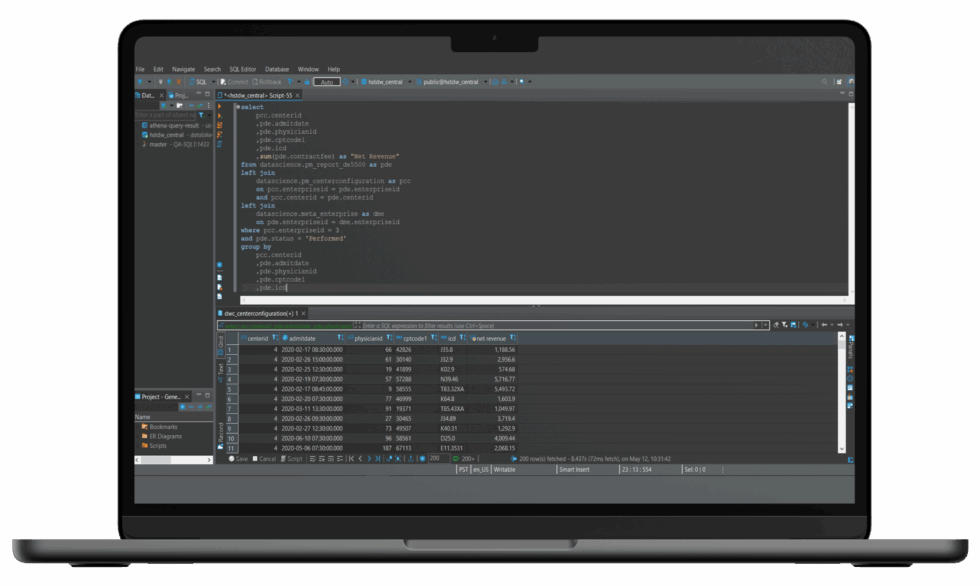
Task: Open the Database menu
Action: coord(277,69)
